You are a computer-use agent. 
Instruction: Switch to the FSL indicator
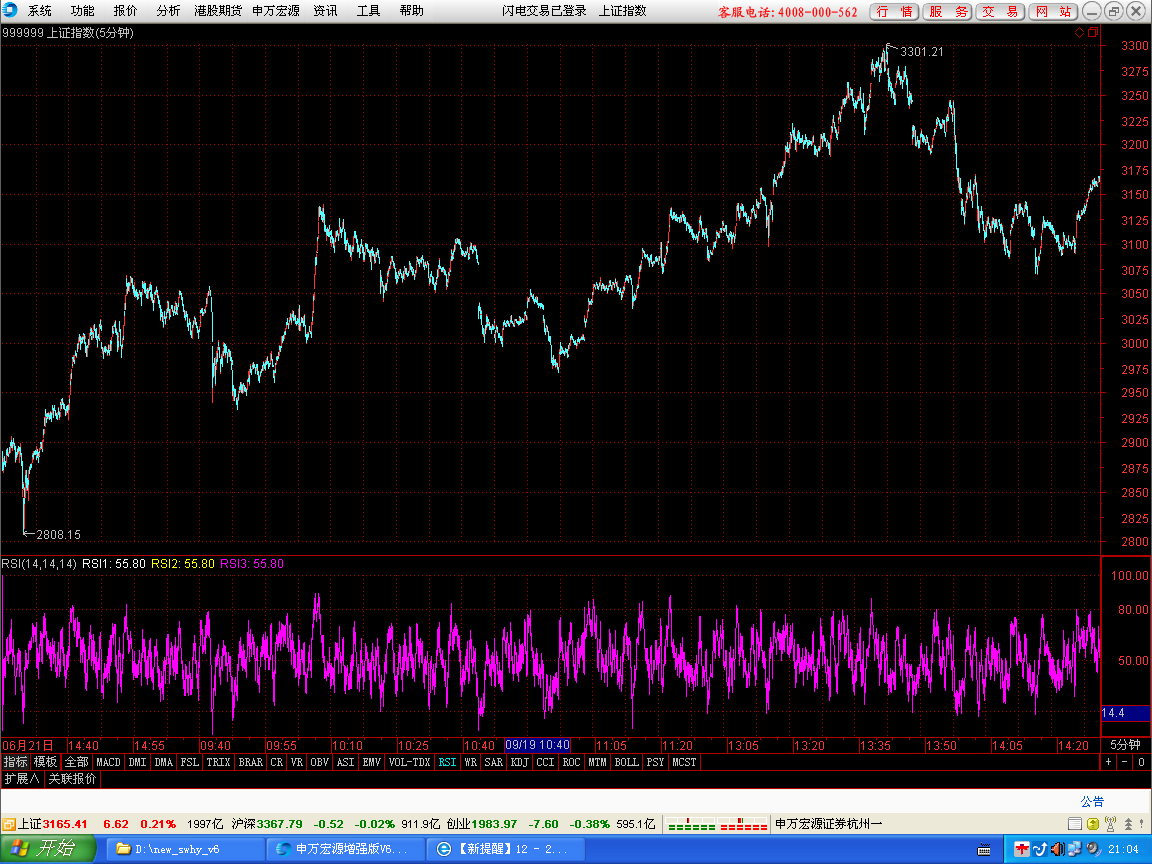pos(190,762)
